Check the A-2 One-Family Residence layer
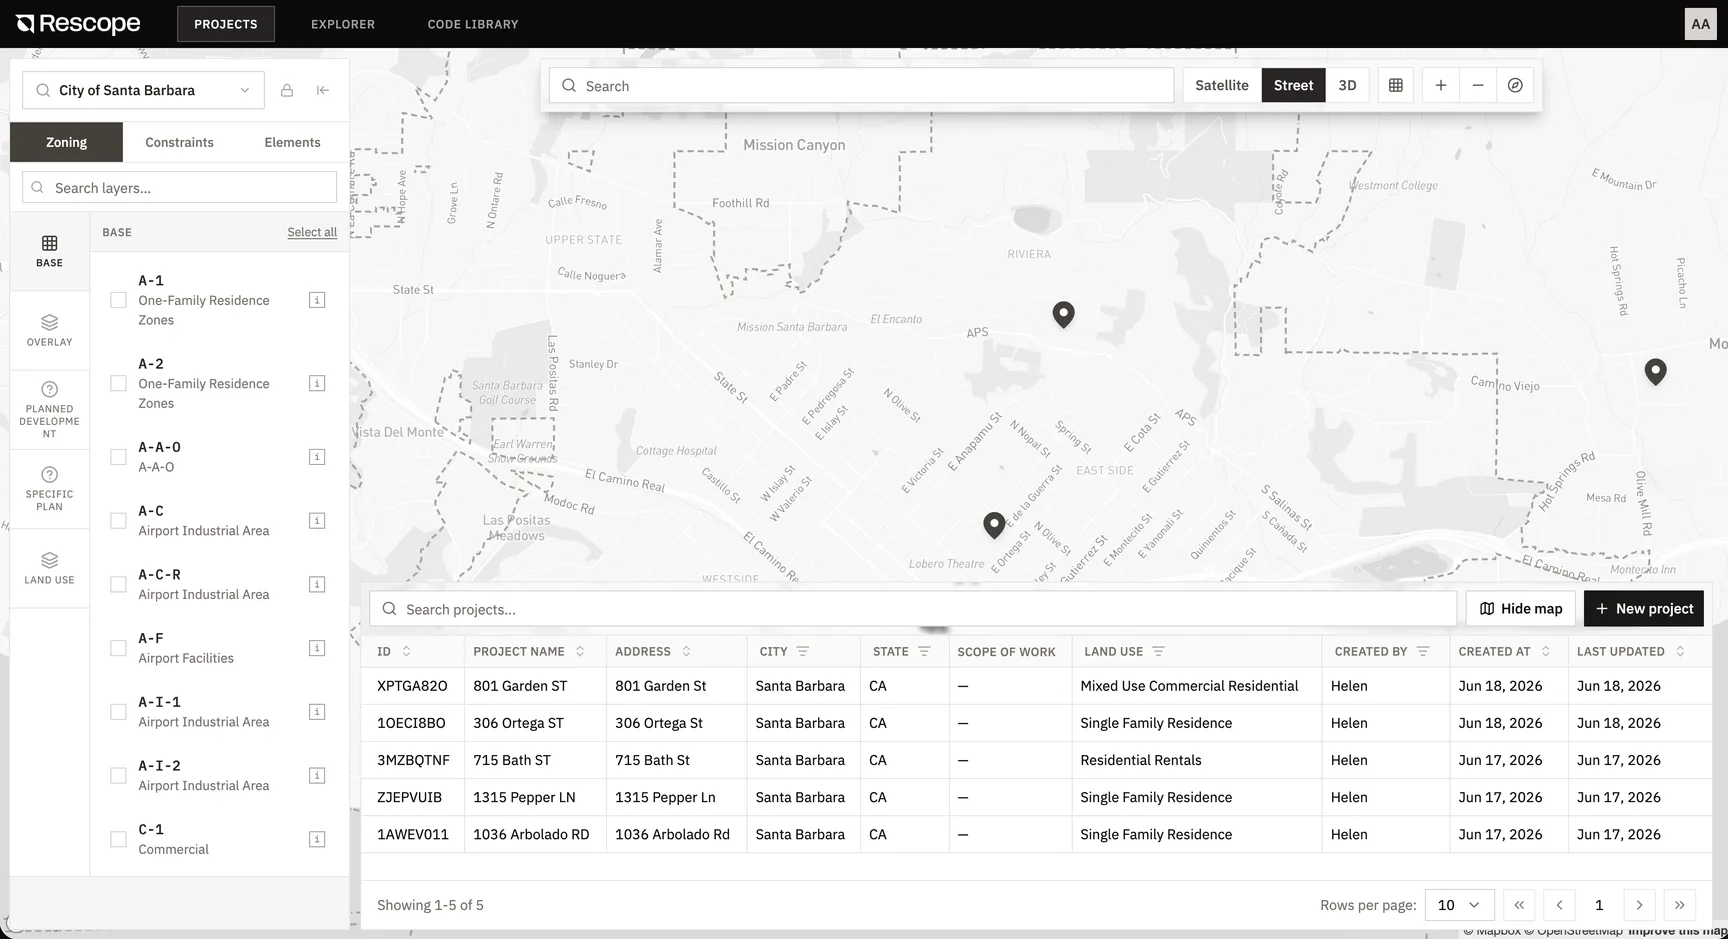Screen dimensions: 1728x939 pyautogui.click(x=118, y=383)
